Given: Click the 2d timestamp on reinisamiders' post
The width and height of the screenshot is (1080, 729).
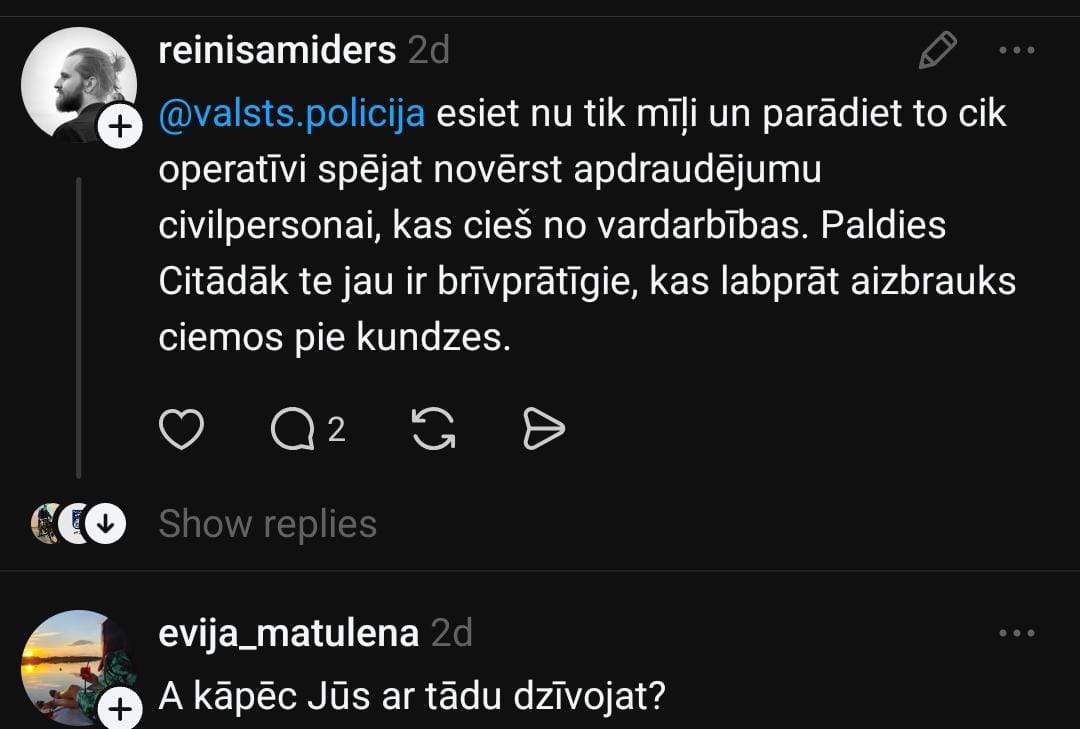Looking at the screenshot, I should coord(429,50).
